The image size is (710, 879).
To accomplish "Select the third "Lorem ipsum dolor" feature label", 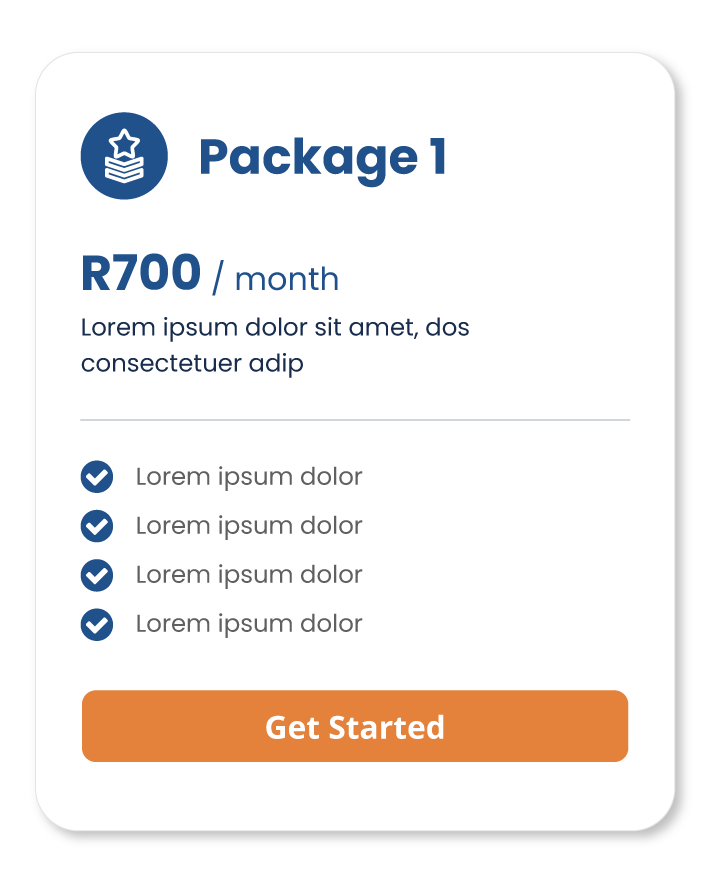I will coord(249,575).
